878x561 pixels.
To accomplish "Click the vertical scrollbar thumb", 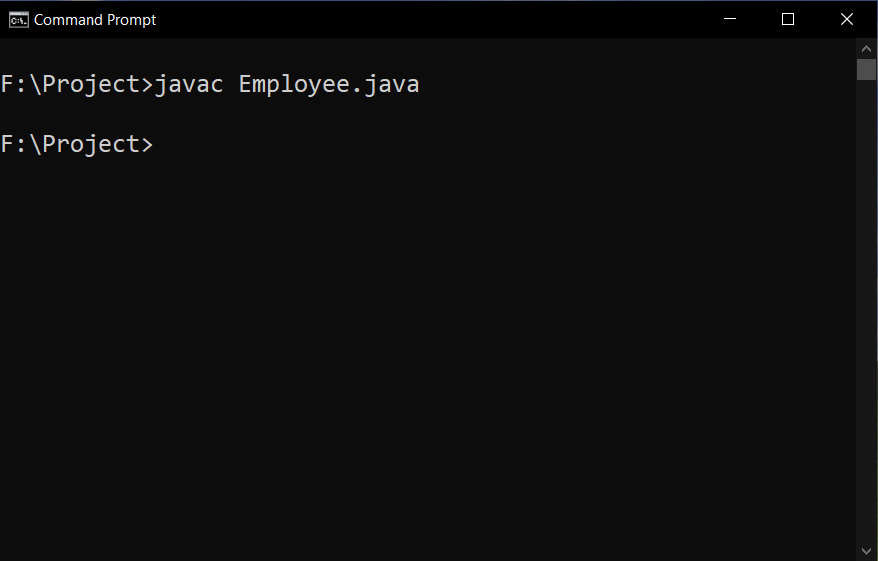I will [866, 69].
